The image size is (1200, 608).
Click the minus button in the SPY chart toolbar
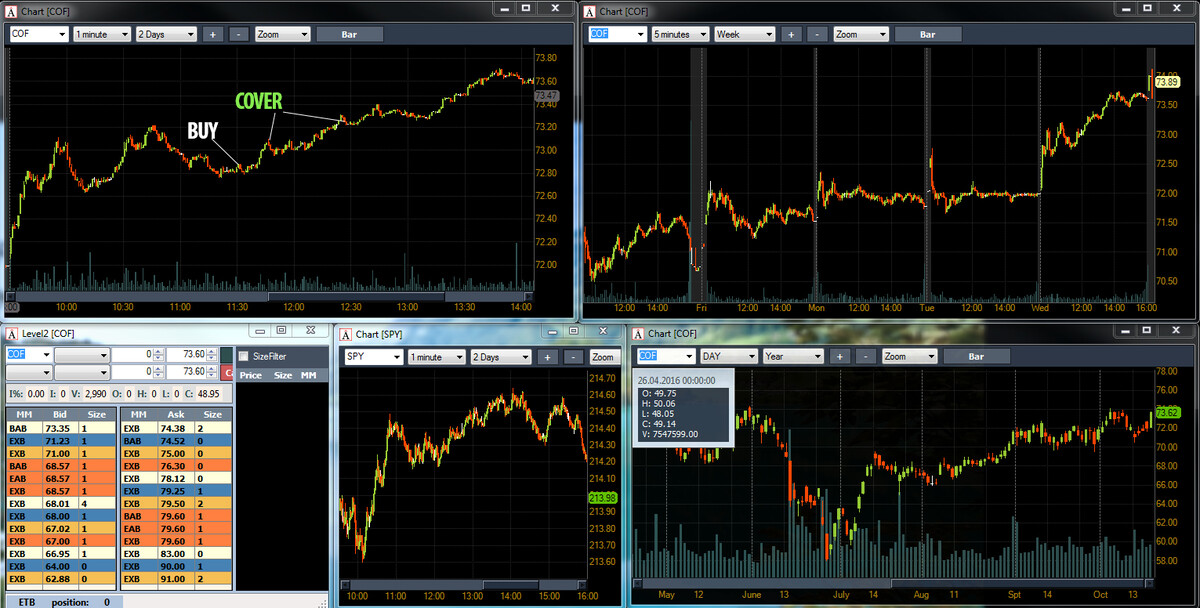[573, 357]
